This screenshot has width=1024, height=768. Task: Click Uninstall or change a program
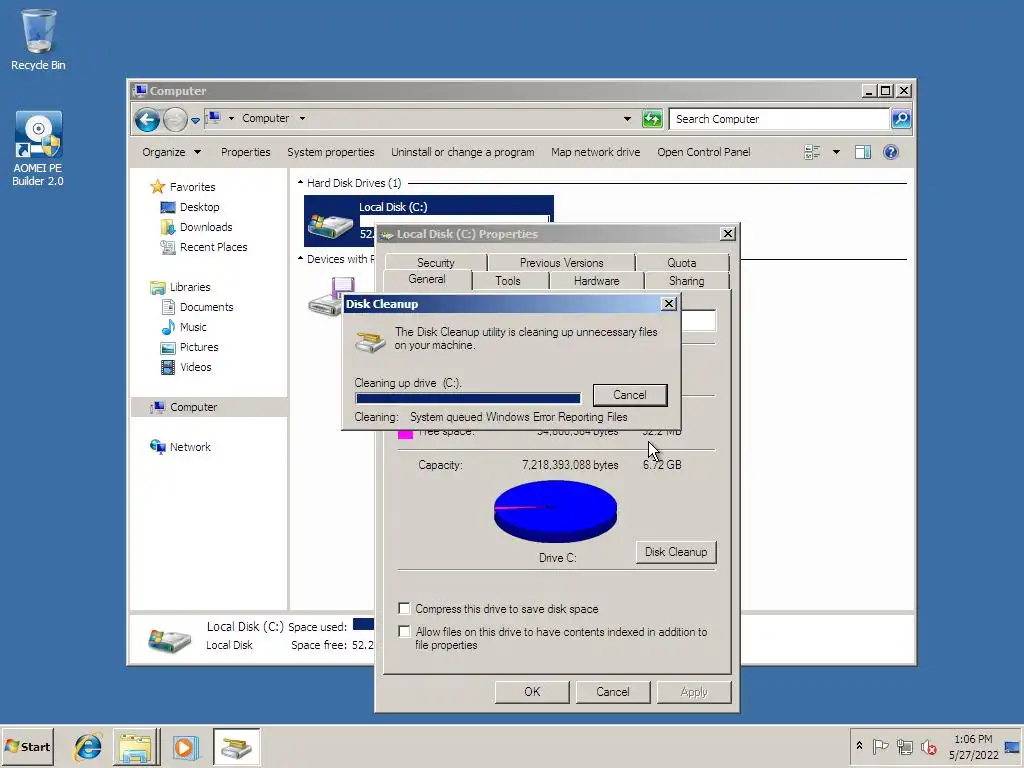click(462, 152)
